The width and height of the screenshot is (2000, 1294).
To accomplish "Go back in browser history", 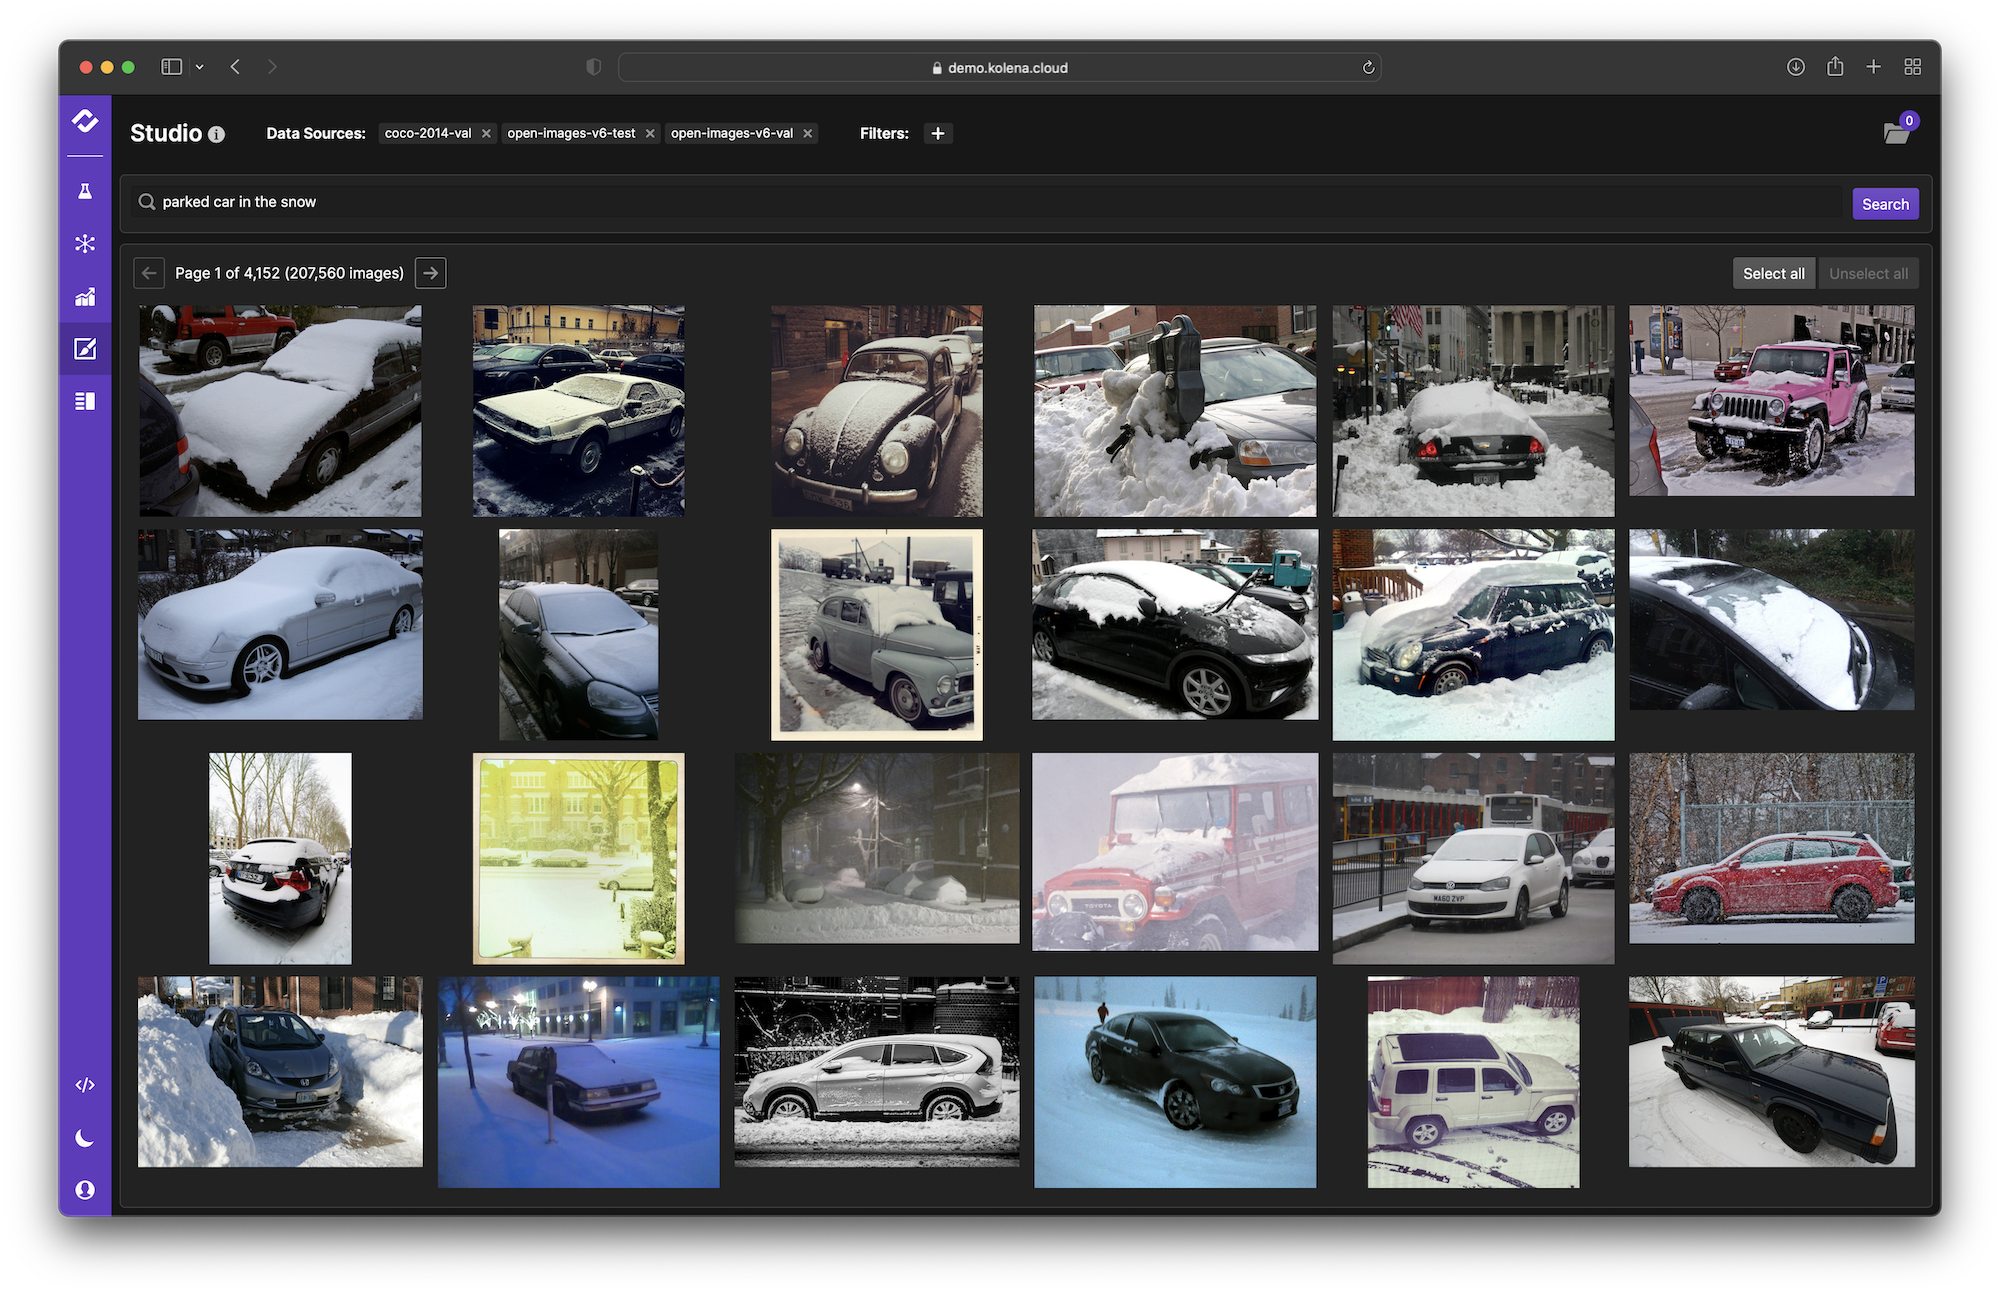I will pyautogui.click(x=236, y=67).
